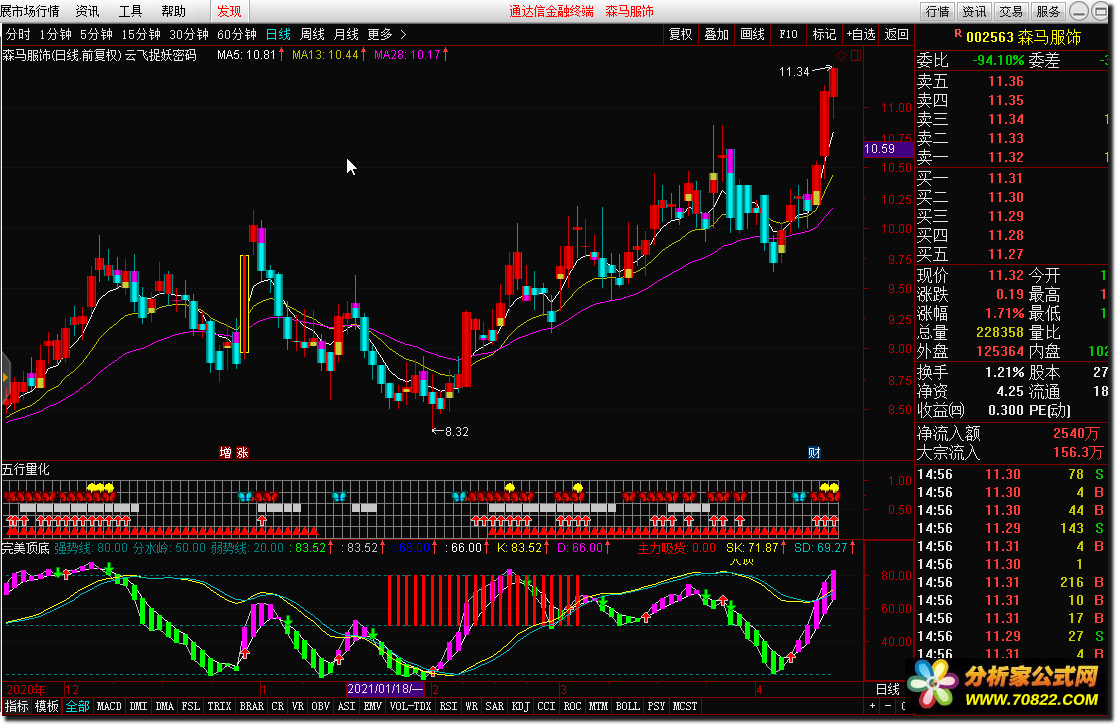
Task: Switch to 周线 weekly chart
Action: [312, 34]
